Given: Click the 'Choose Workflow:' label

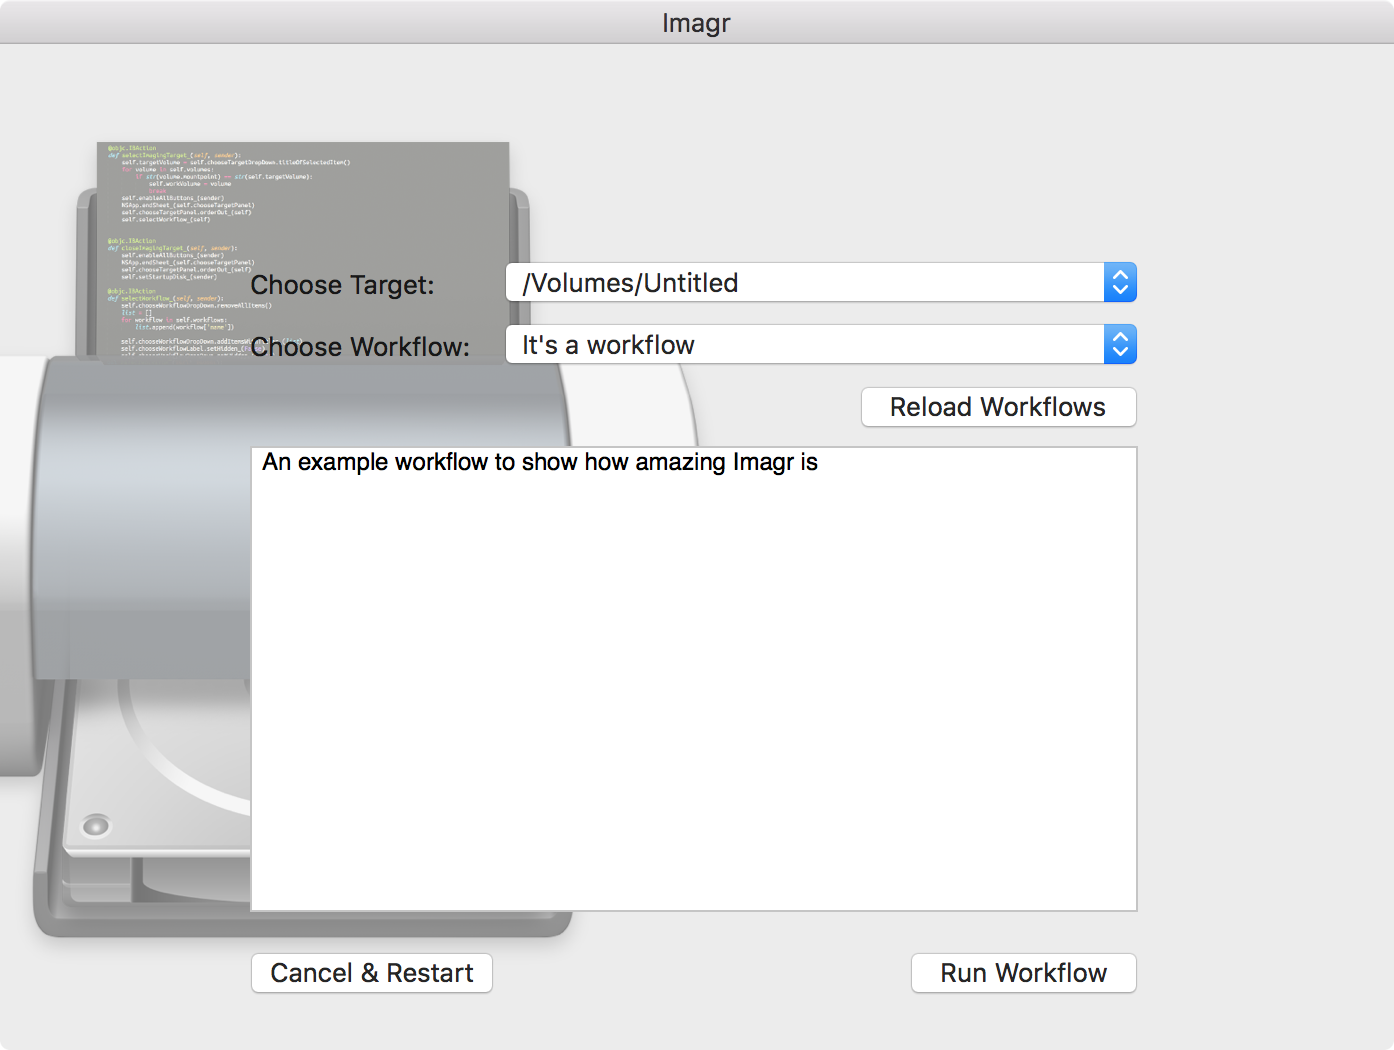Looking at the screenshot, I should click(x=360, y=347).
